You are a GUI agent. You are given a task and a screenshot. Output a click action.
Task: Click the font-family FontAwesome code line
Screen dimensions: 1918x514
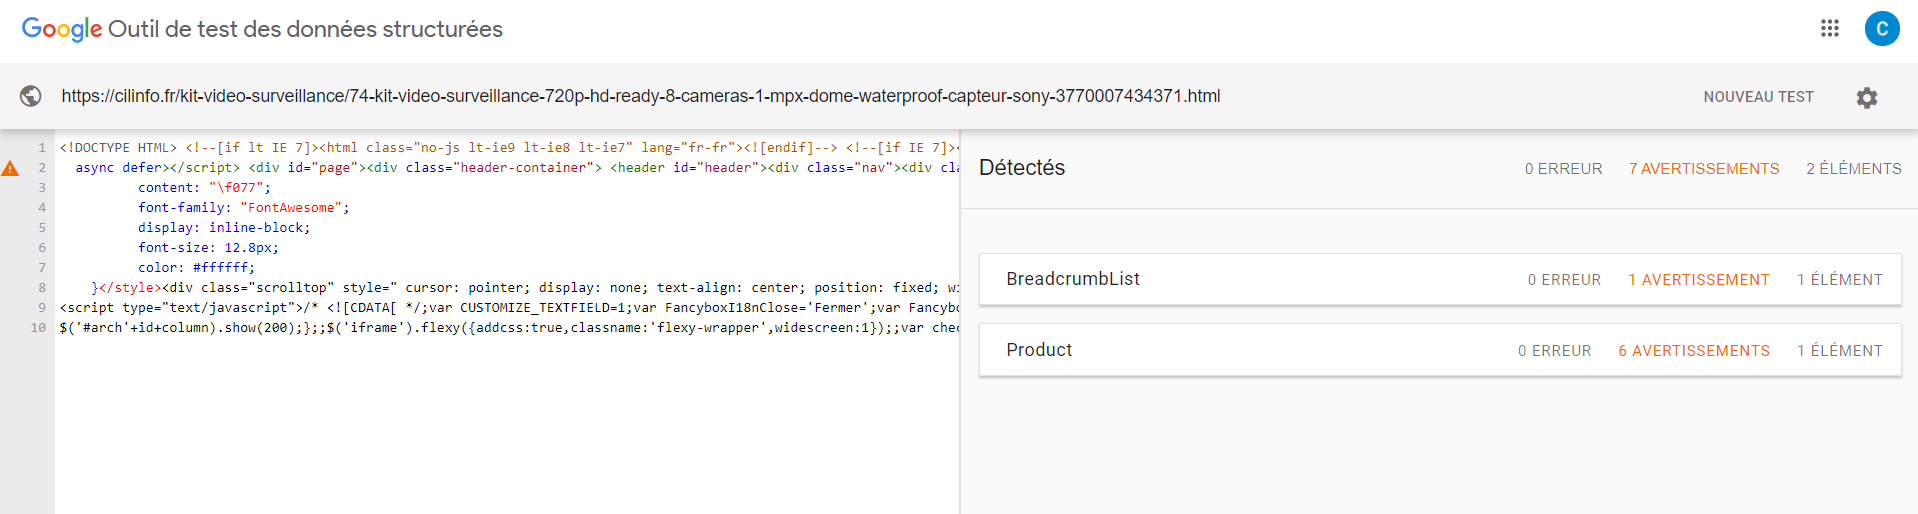pos(244,208)
